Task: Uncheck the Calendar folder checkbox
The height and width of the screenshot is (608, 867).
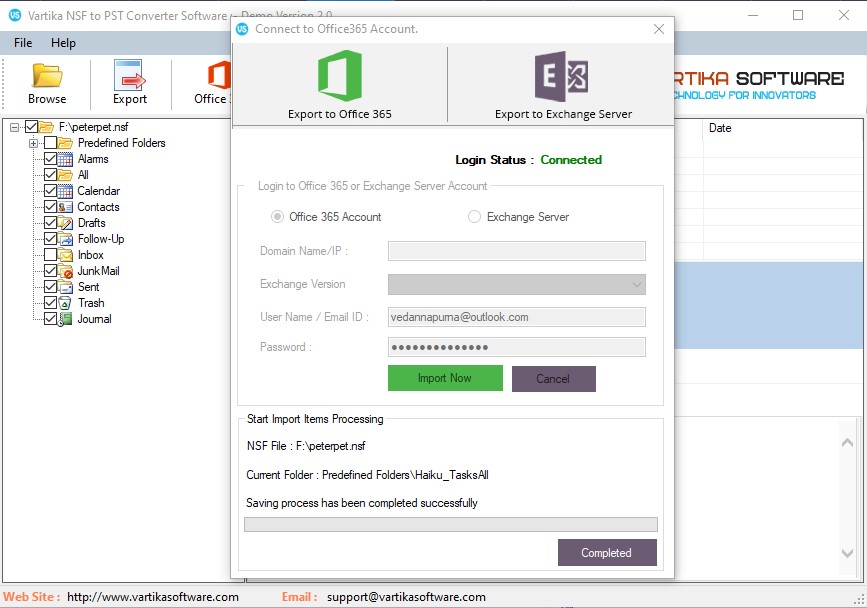Action: click(x=50, y=191)
